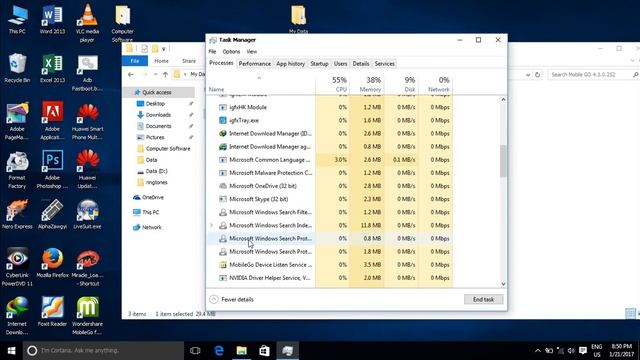Select Downloads in File Explorer sidebar

click(158, 115)
